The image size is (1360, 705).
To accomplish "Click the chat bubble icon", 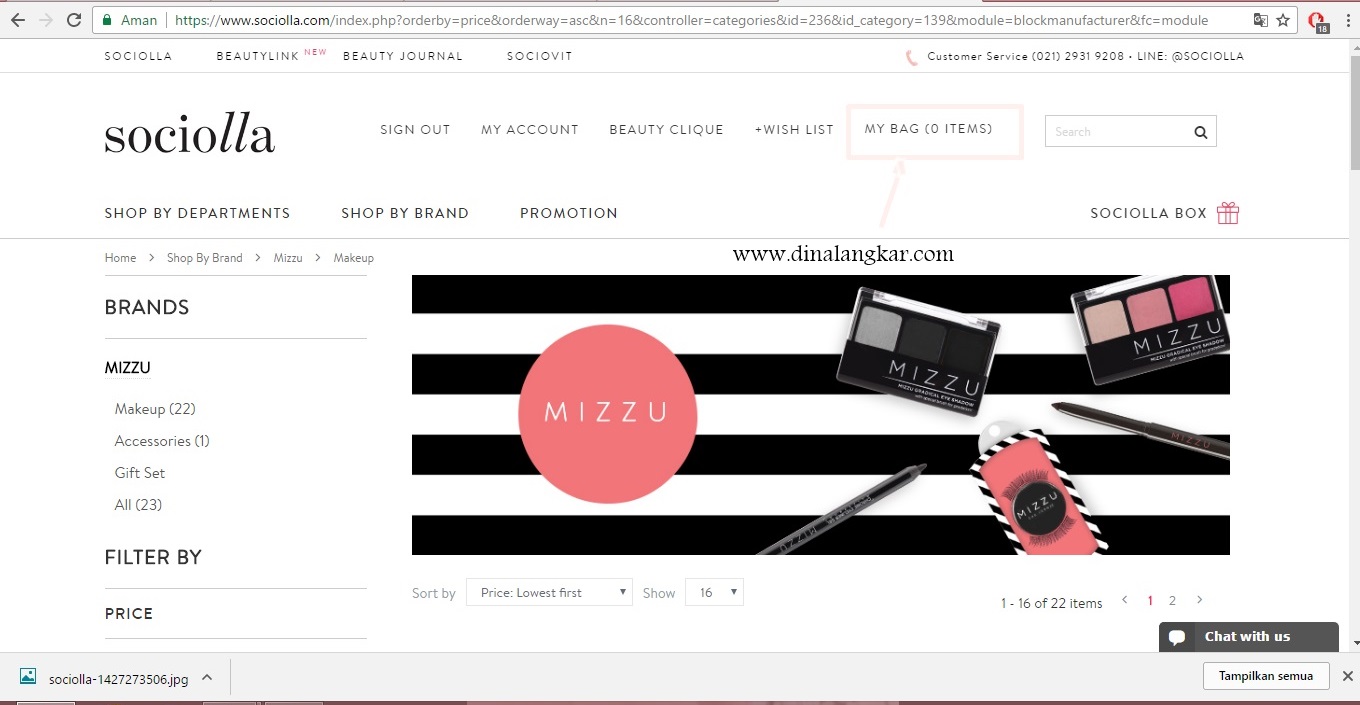I will [1178, 637].
